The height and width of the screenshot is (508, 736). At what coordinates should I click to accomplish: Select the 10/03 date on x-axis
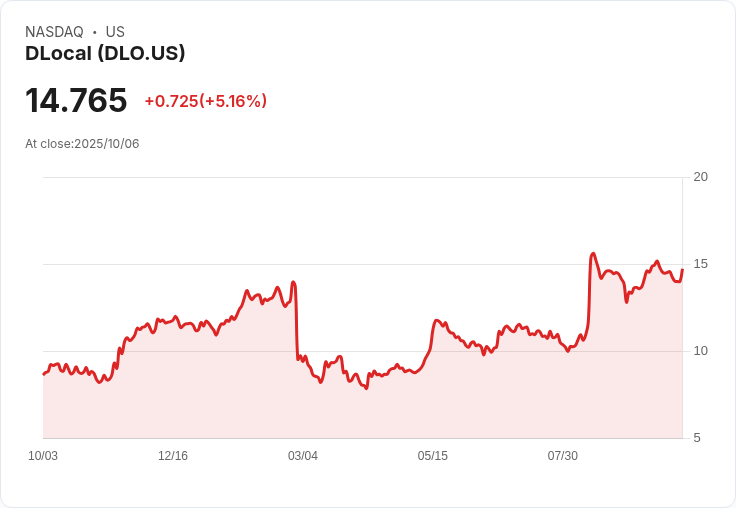(x=43, y=456)
